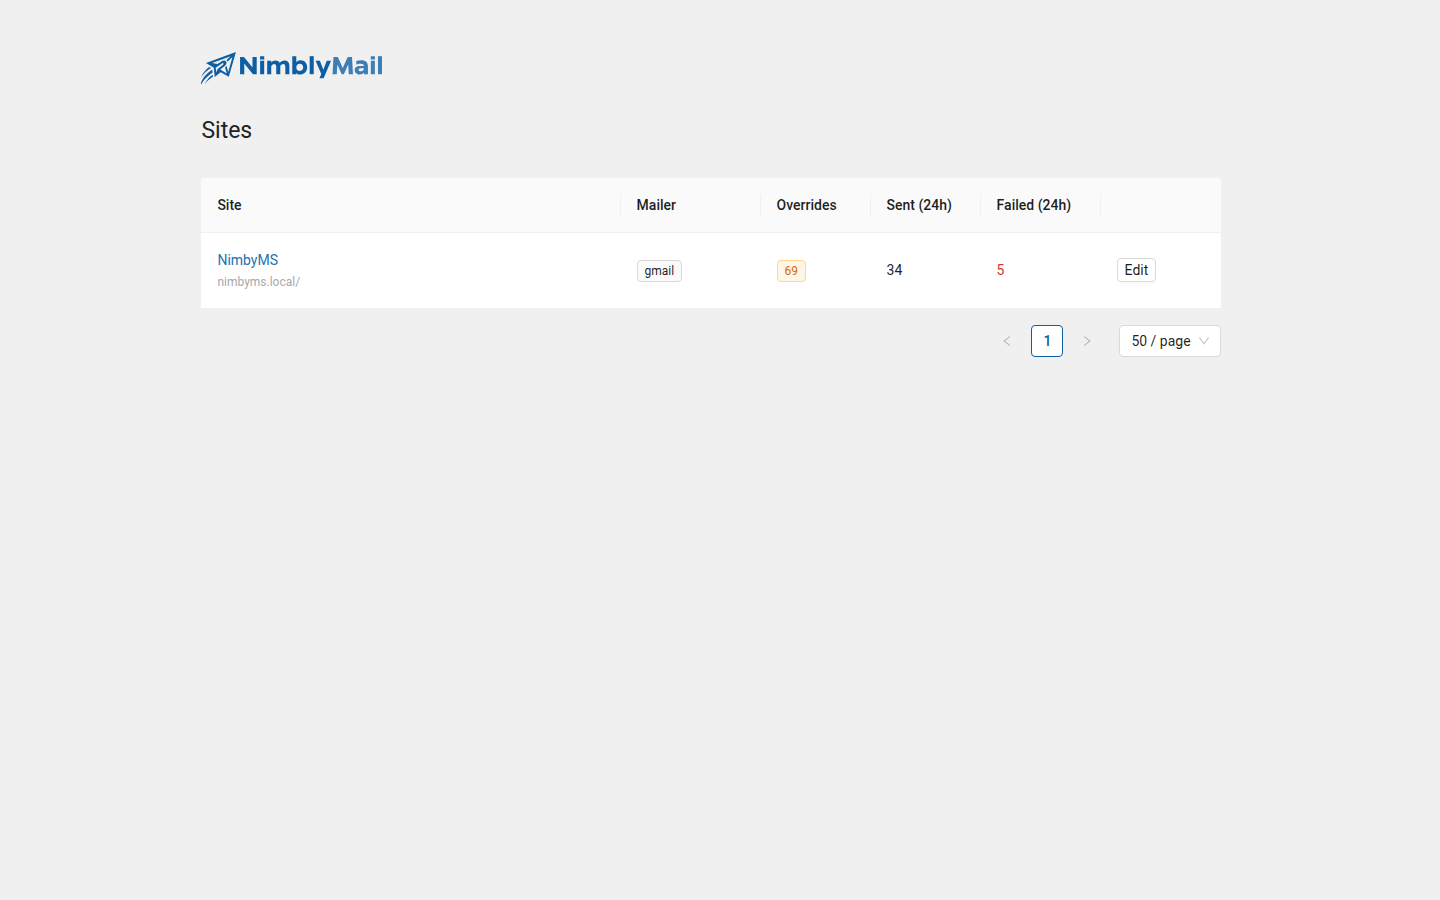Click the NimblyMail wordmark text
This screenshot has width=1440, height=900.
point(311,67)
